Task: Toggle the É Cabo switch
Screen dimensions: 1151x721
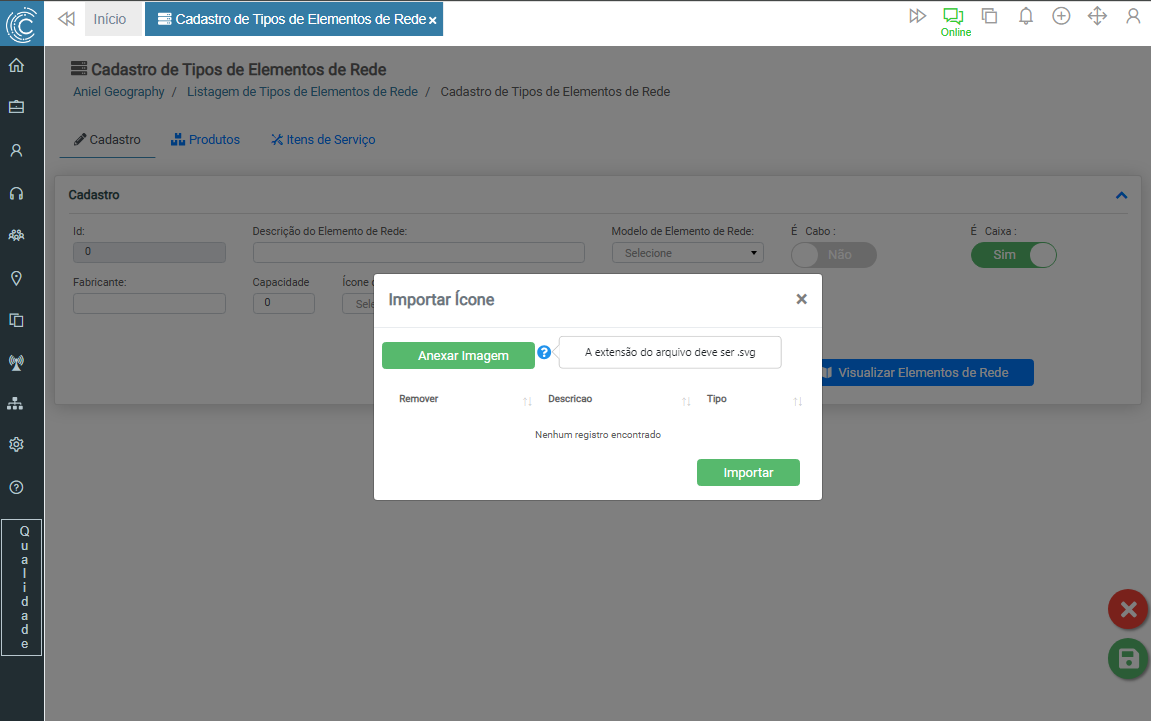Action: click(x=833, y=255)
